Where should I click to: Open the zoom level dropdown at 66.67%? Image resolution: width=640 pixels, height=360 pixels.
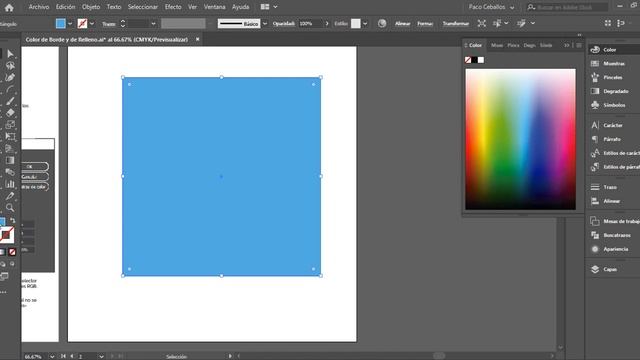point(52,356)
